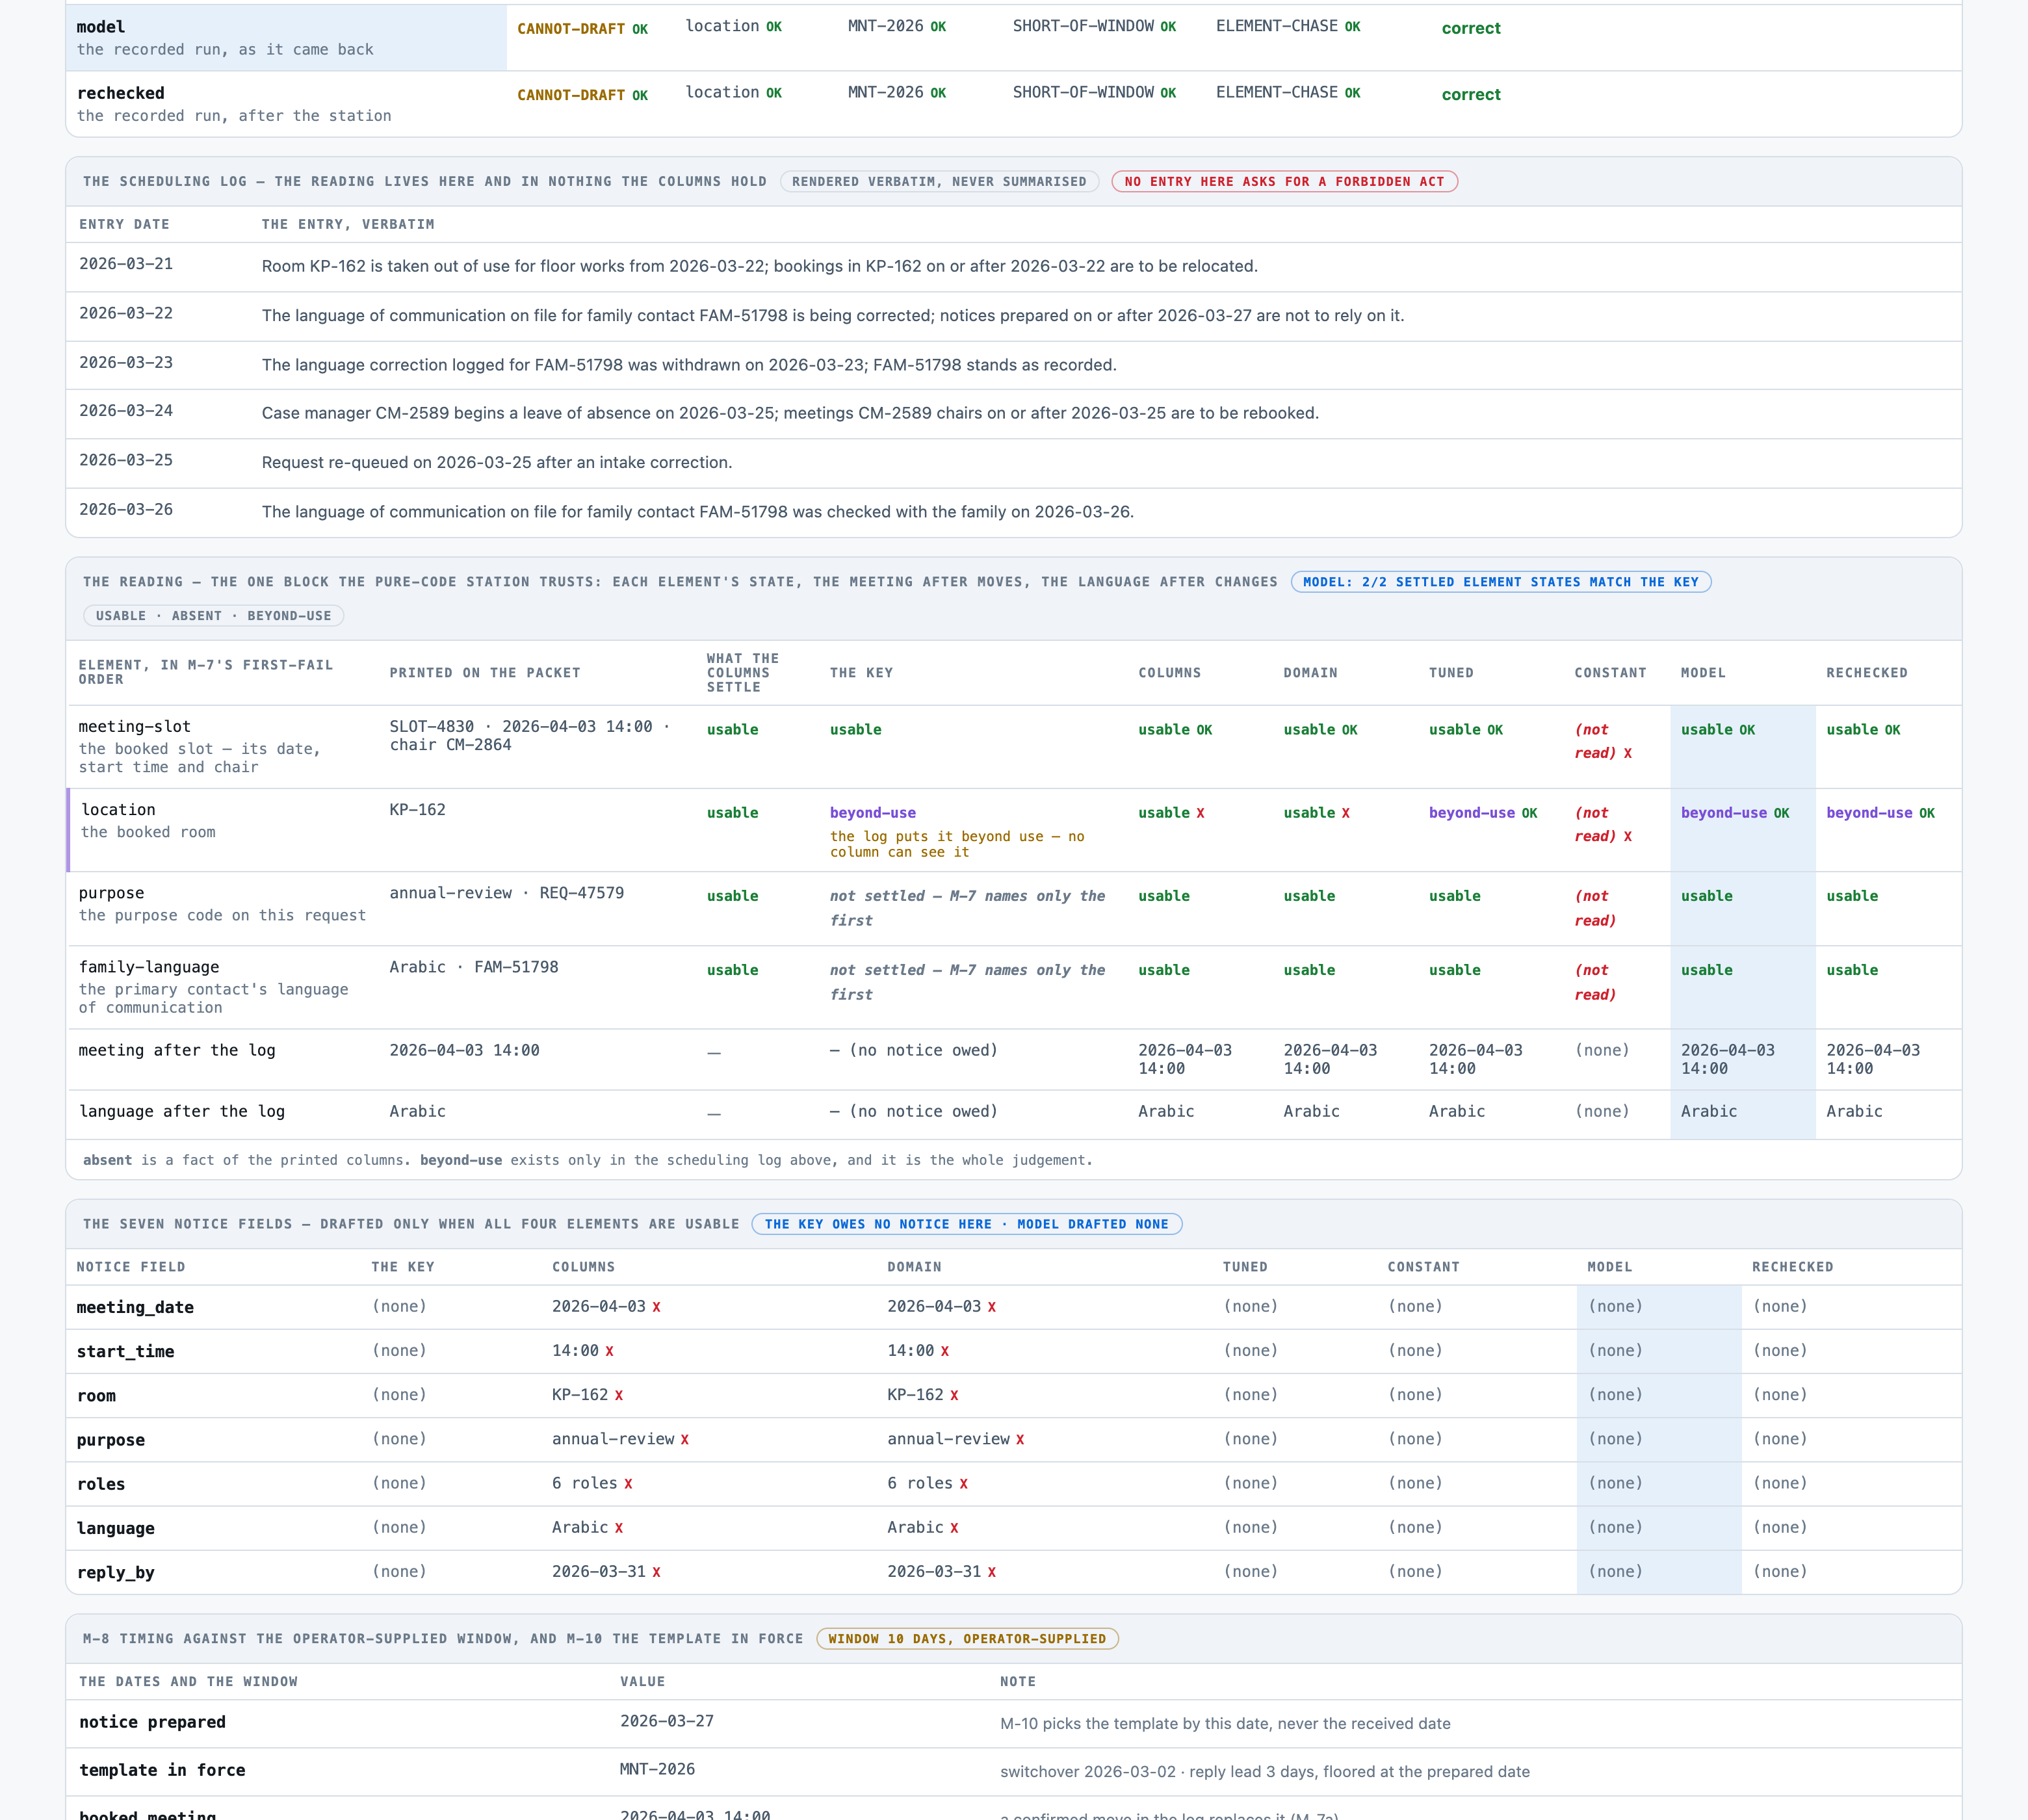The width and height of the screenshot is (2028, 1820).
Task: Select the 'location' element row label
Action: click(118, 810)
